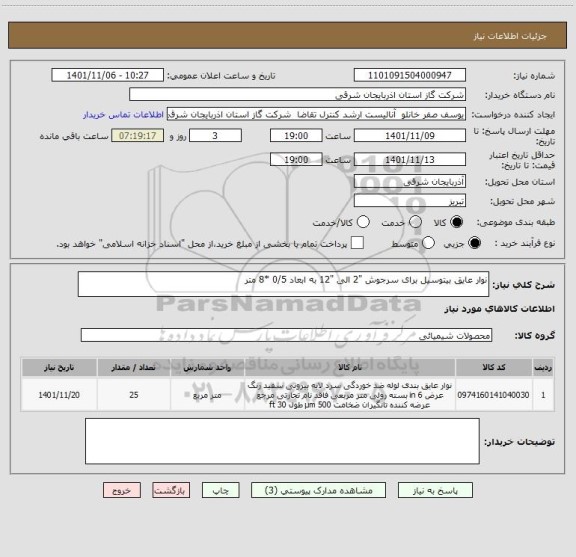Click the product name cell in row 1
This screenshot has width=576, height=557.
350,395
